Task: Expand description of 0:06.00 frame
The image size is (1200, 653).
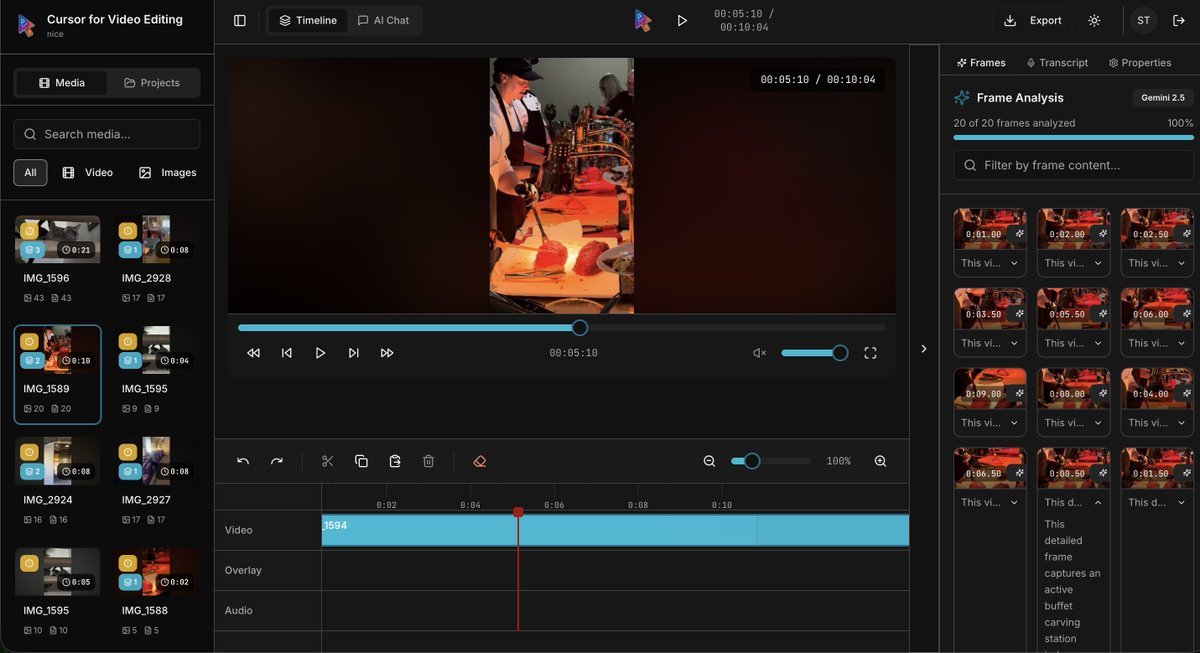Action: 1157,343
